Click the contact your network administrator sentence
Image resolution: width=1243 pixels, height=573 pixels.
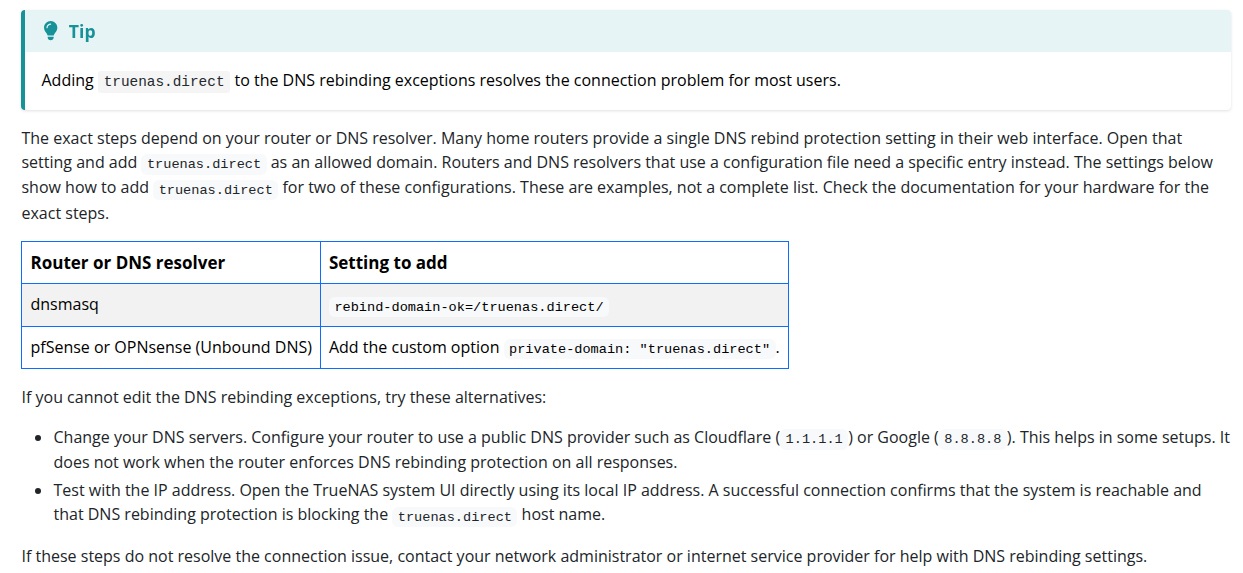(x=584, y=556)
